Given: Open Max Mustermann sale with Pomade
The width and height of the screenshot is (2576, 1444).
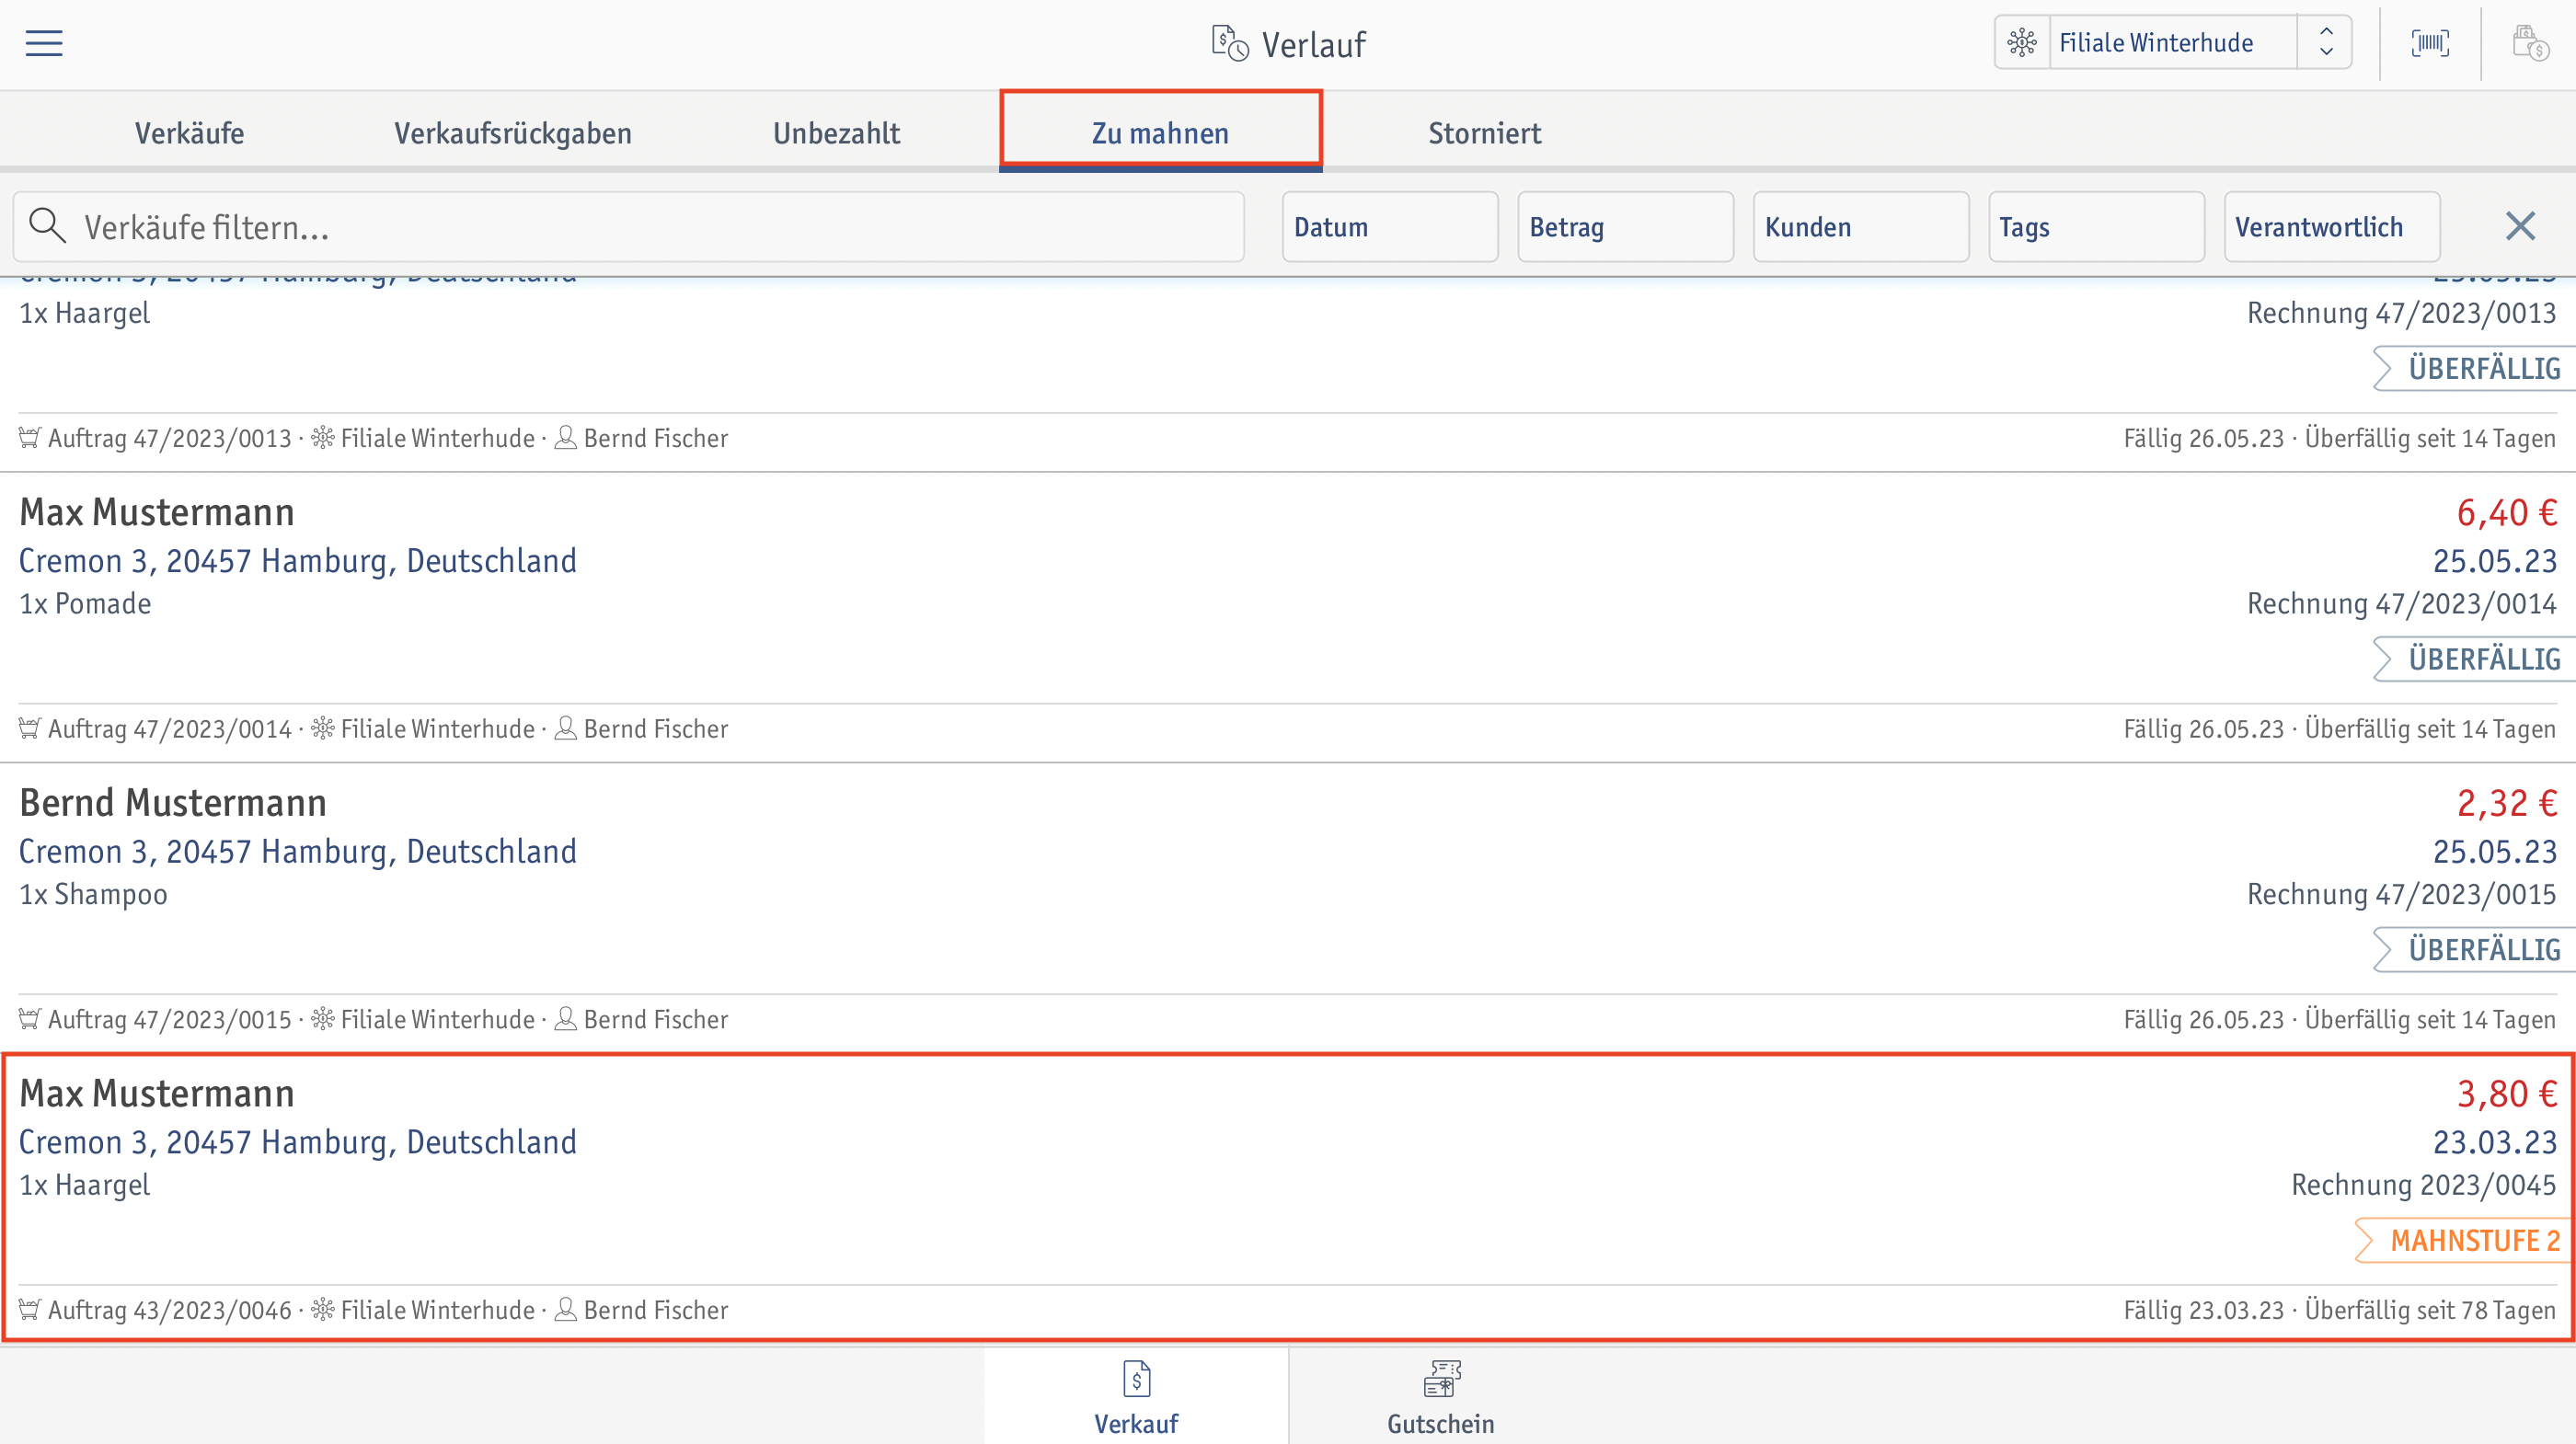Looking at the screenshot, I should point(1288,617).
